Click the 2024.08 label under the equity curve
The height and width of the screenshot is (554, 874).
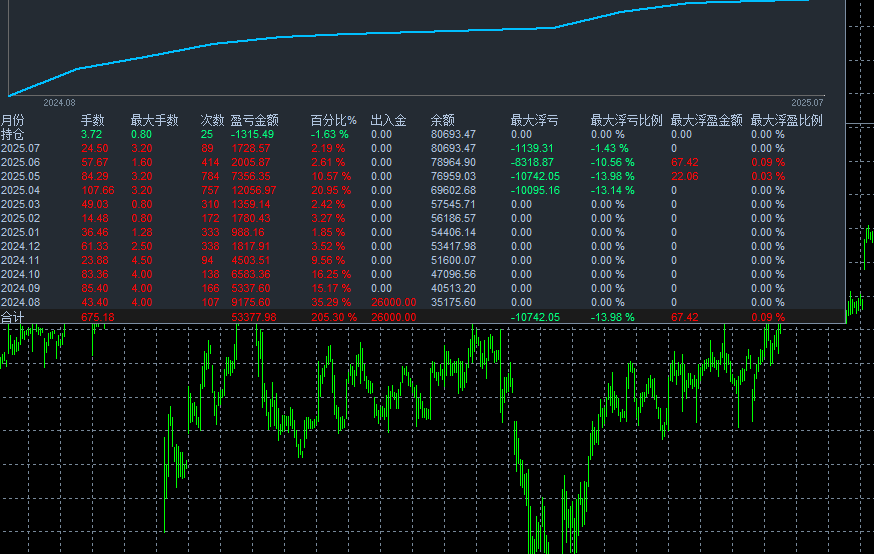(59, 103)
